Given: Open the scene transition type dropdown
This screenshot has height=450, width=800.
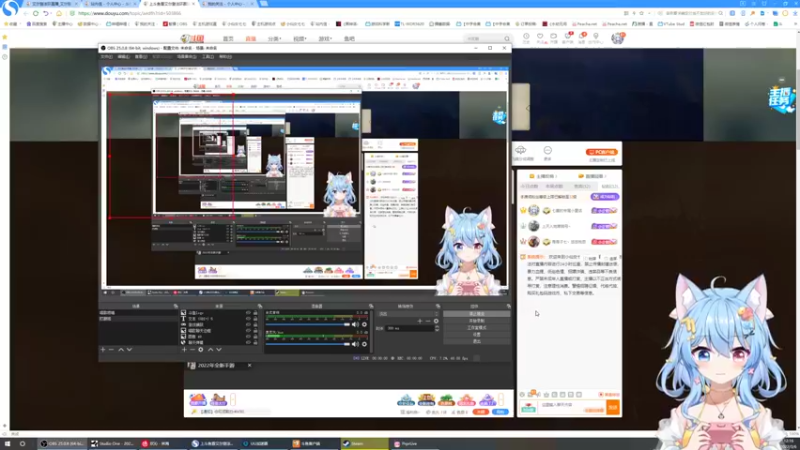Looking at the screenshot, I should click(x=409, y=314).
